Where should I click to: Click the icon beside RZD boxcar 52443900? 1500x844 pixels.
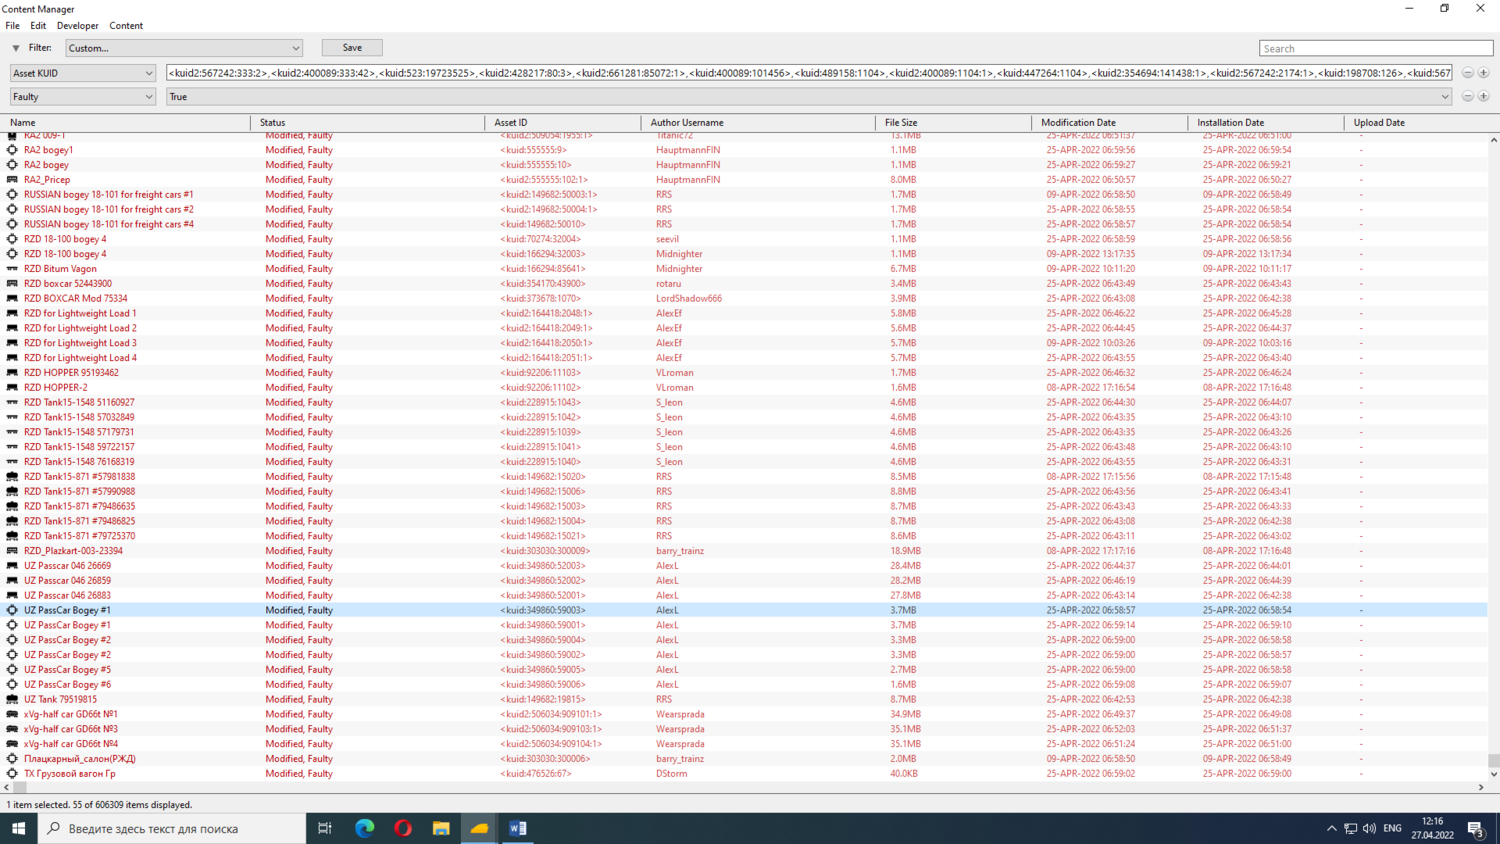coord(12,284)
